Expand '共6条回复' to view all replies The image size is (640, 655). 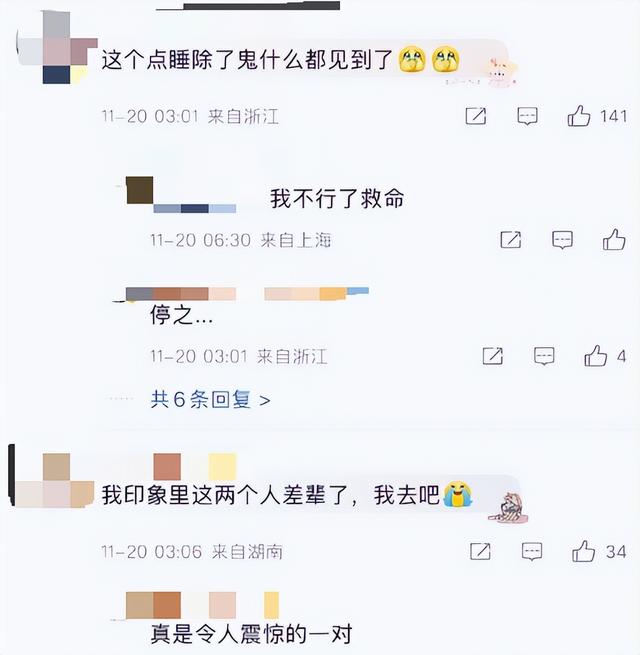tap(210, 400)
